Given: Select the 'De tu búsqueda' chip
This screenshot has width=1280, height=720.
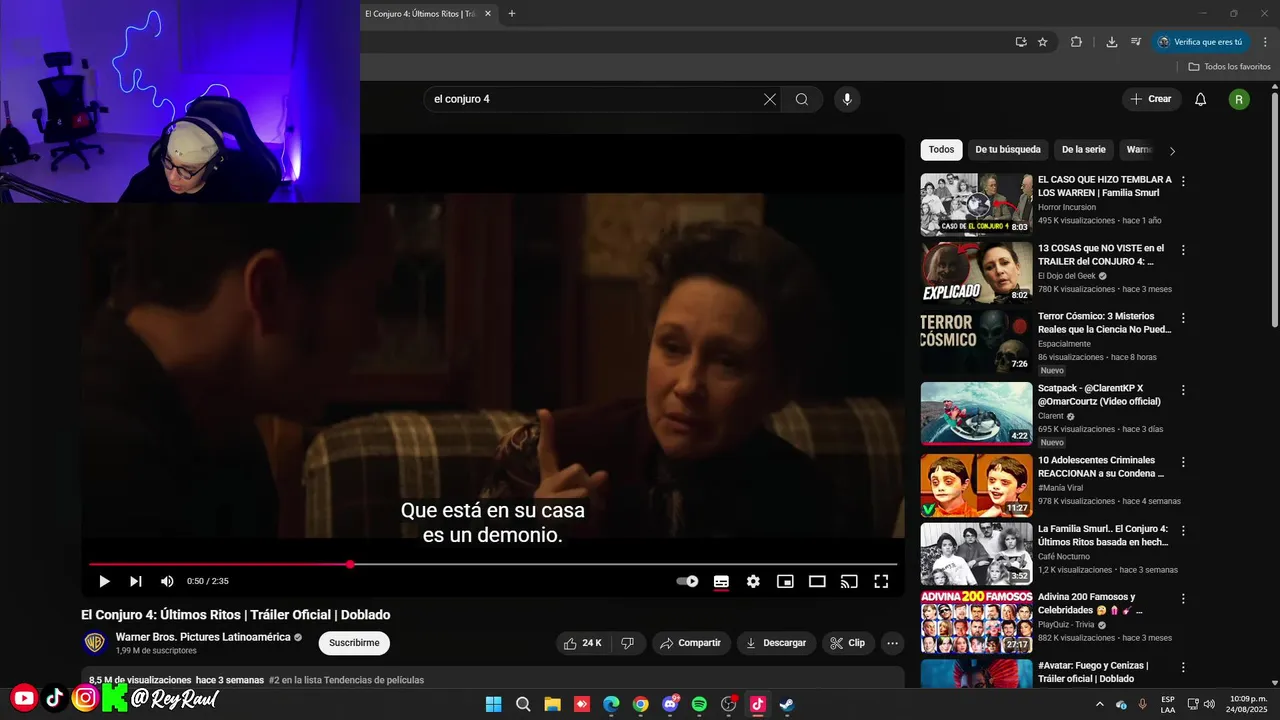Looking at the screenshot, I should pos(1008,150).
